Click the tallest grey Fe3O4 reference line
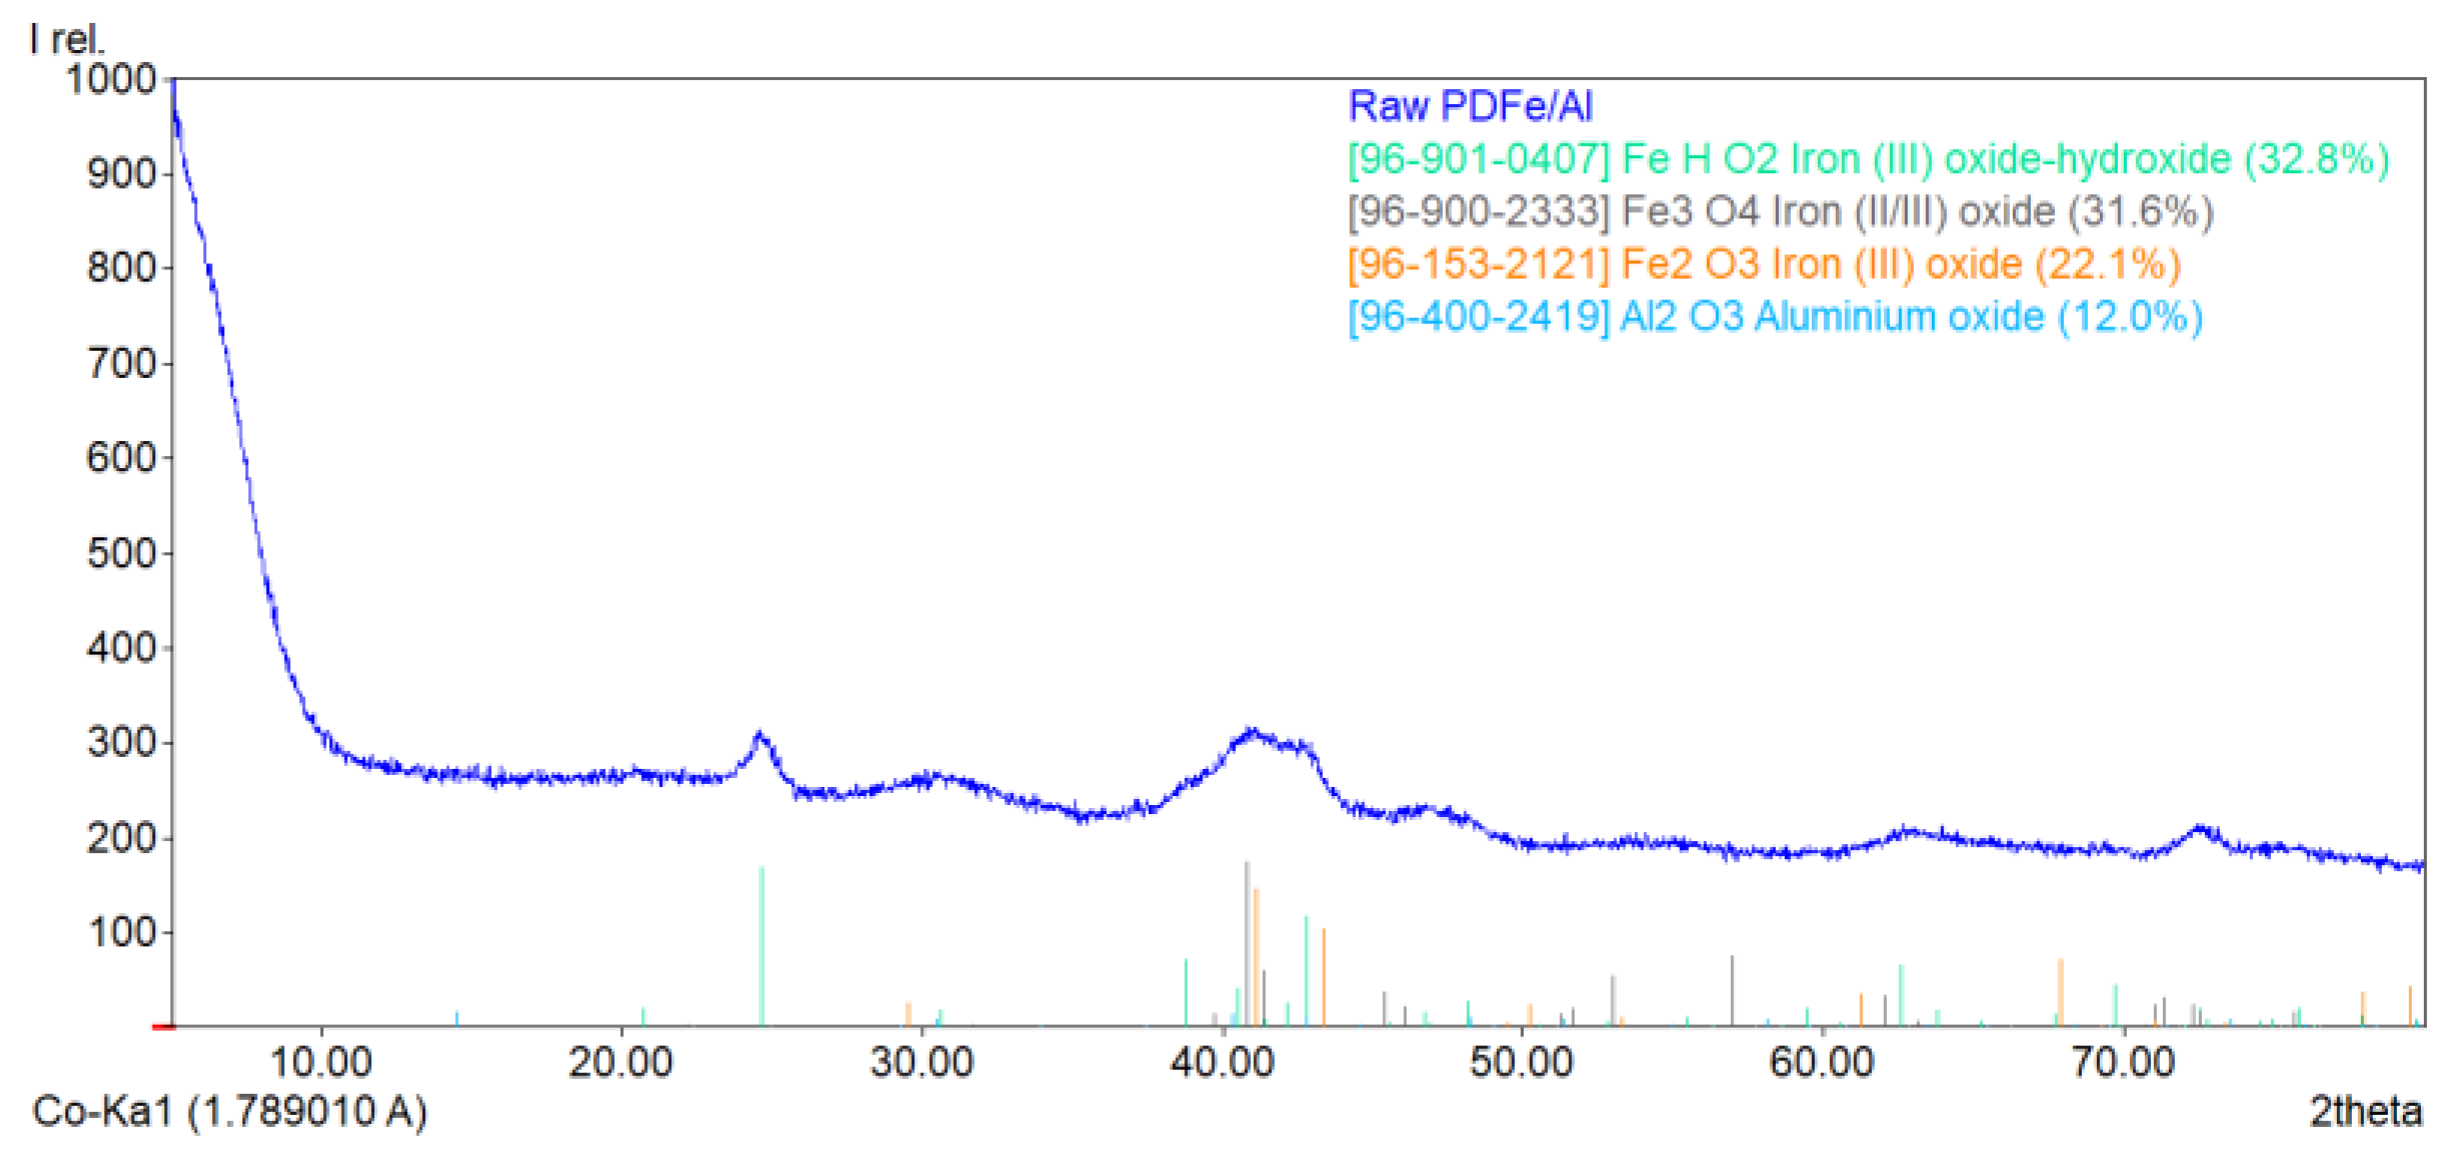Image resolution: width=2455 pixels, height=1160 pixels. tap(1246, 940)
